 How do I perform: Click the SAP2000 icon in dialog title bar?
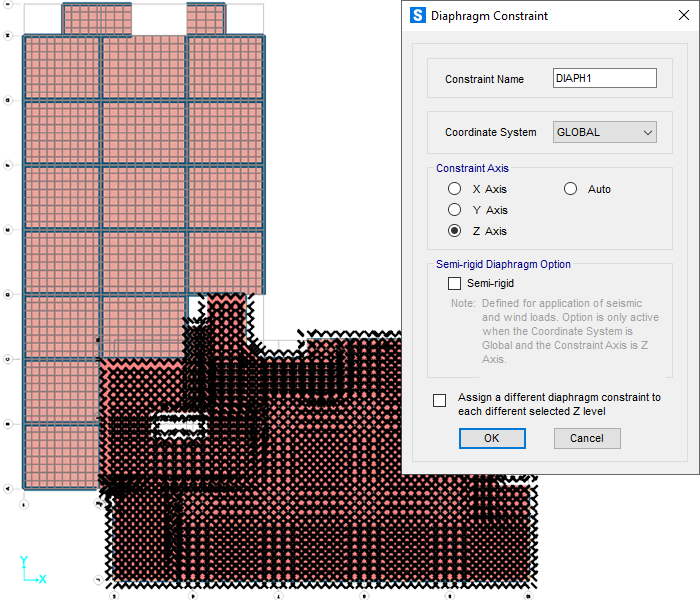click(418, 16)
